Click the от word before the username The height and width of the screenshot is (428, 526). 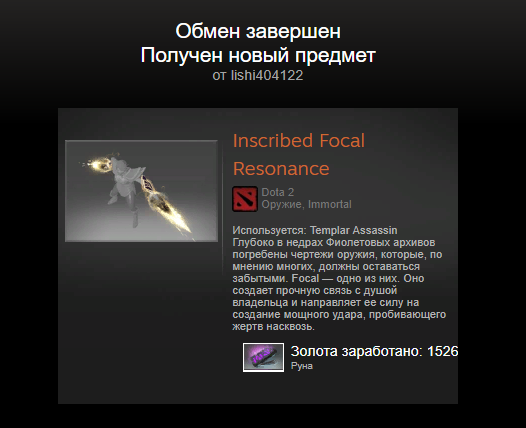219,75
